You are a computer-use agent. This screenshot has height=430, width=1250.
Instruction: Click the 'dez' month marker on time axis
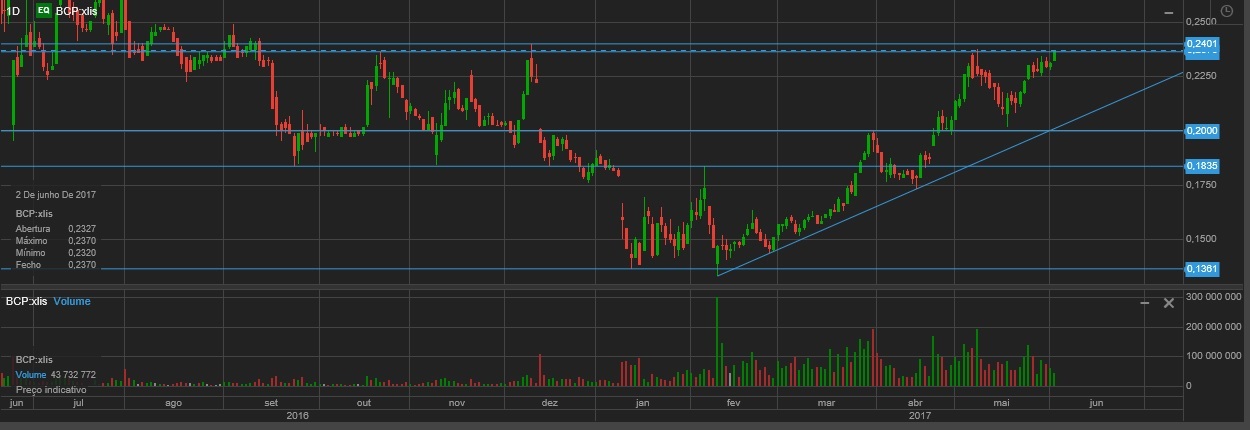pyautogui.click(x=549, y=403)
